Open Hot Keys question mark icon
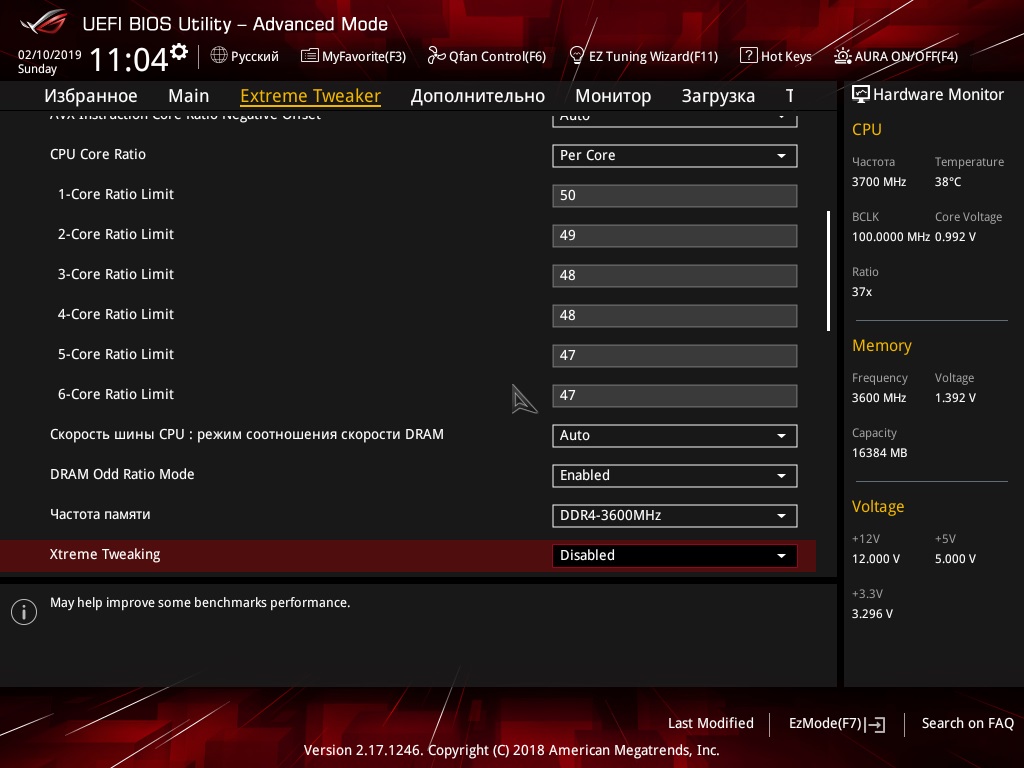Screen dimensions: 1024x768 click(748, 56)
